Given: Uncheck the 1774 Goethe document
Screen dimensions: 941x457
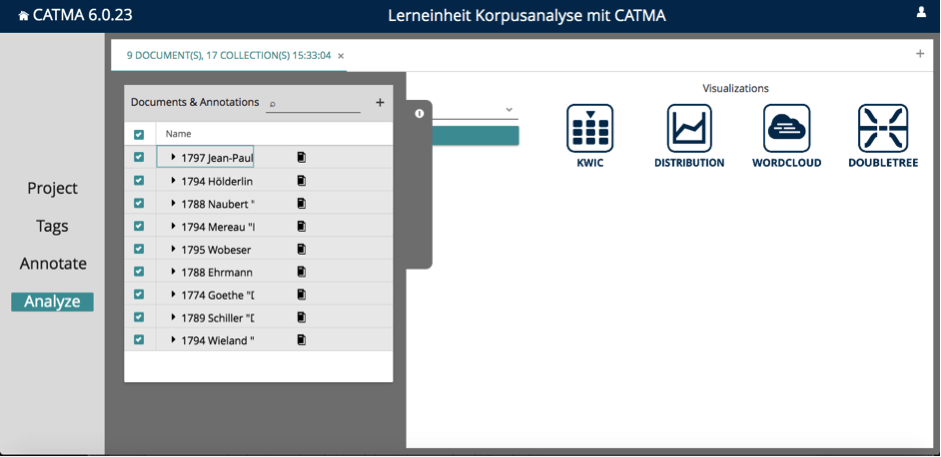Looking at the screenshot, I should click(x=139, y=294).
